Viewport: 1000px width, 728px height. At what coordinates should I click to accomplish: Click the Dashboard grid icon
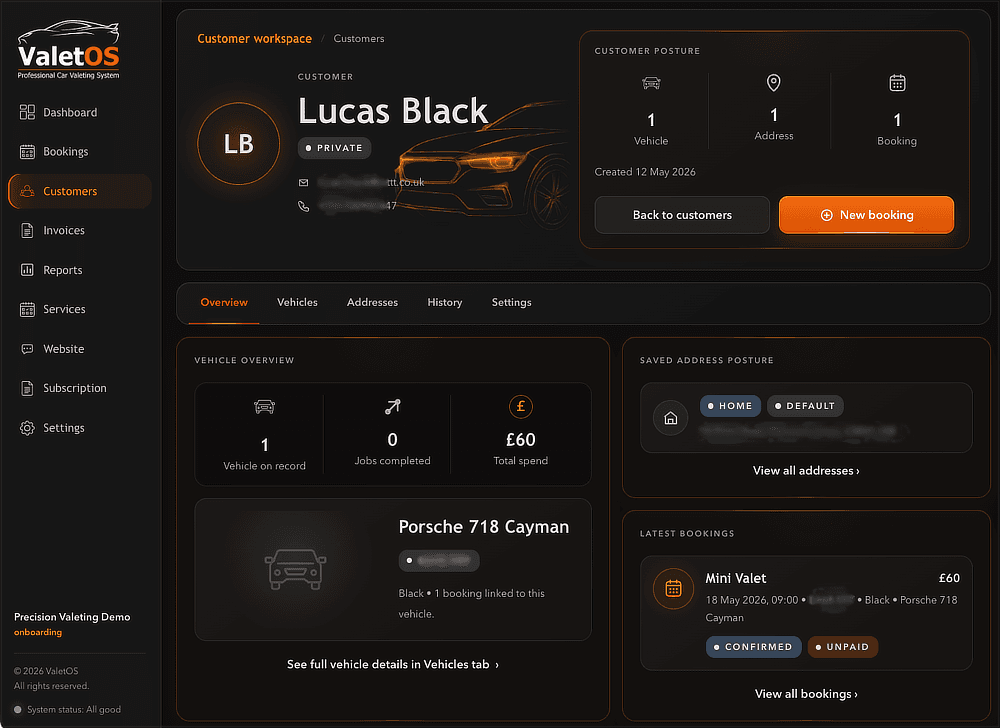(x=27, y=112)
